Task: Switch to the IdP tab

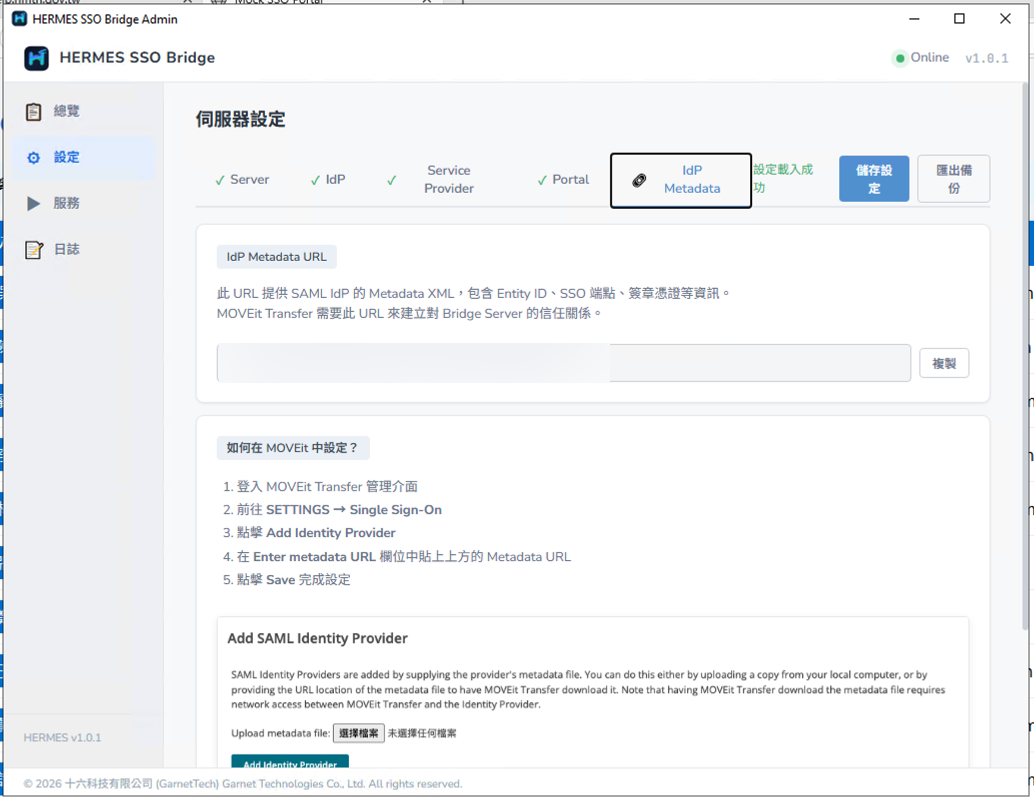Action: pyautogui.click(x=328, y=180)
